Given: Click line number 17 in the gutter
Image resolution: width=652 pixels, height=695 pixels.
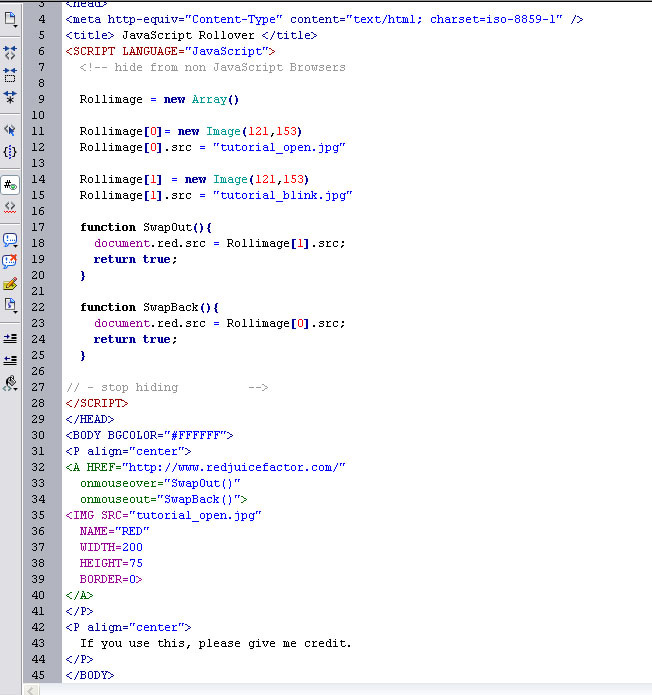Looking at the screenshot, I should tap(38, 227).
